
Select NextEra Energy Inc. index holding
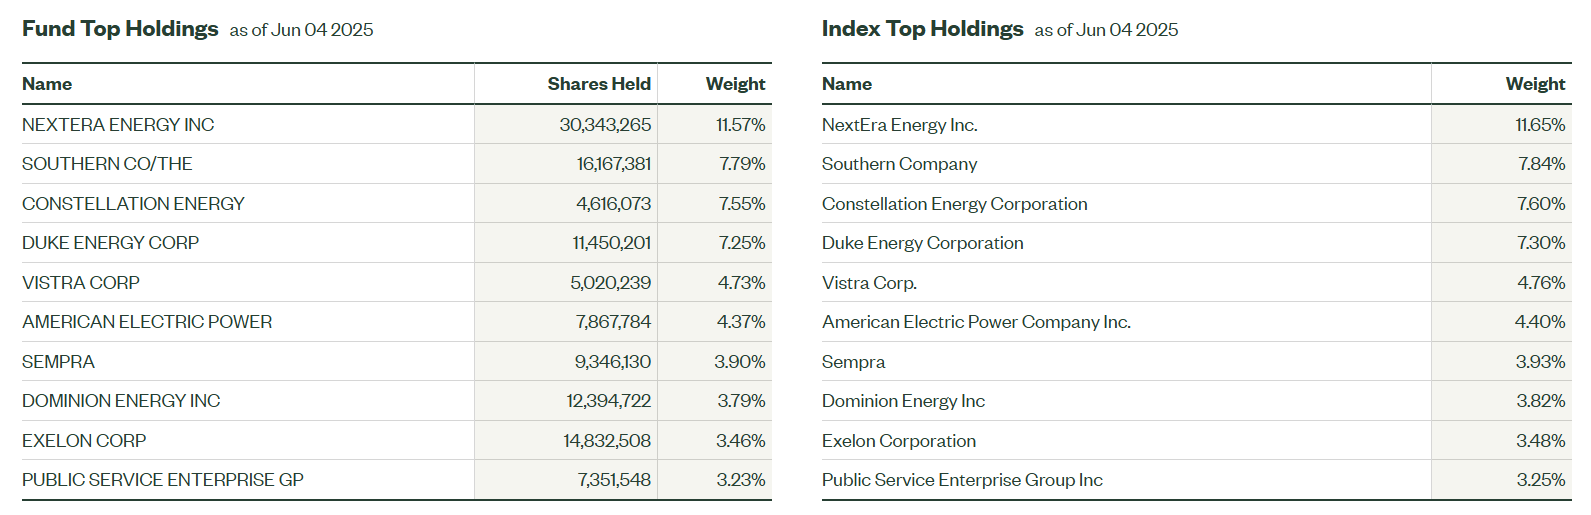tap(899, 125)
